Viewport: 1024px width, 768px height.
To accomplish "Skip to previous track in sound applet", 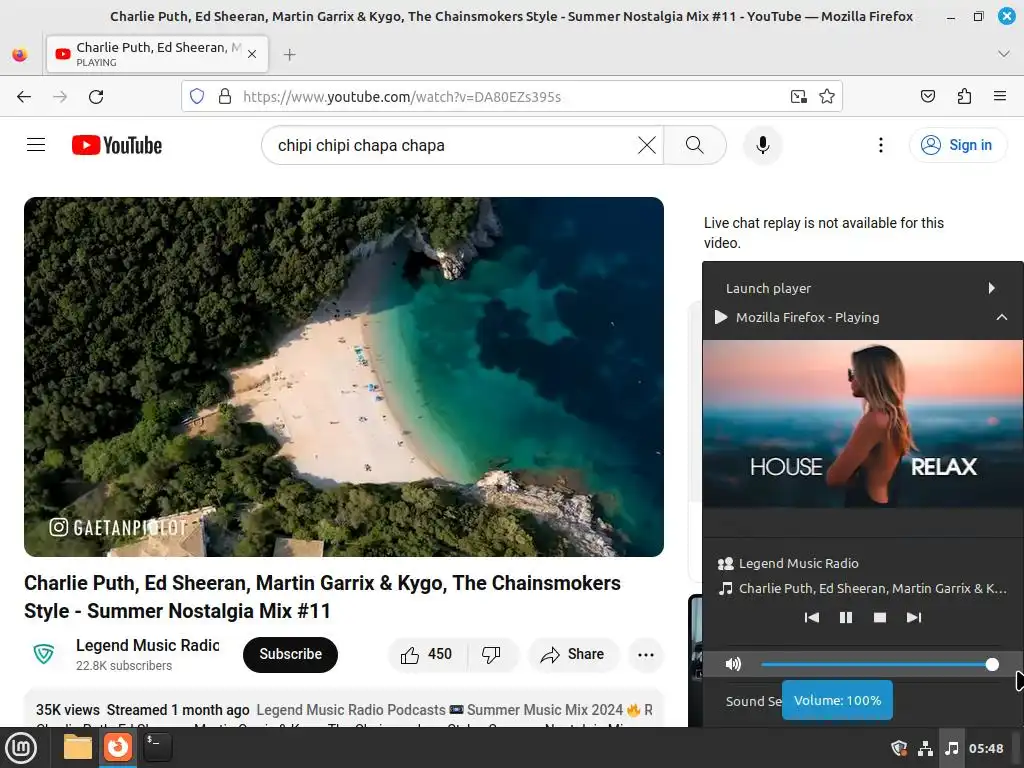I will point(812,618).
